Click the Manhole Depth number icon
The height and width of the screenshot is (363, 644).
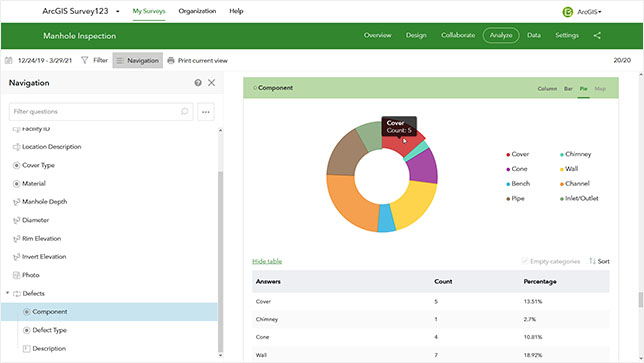click(16, 202)
